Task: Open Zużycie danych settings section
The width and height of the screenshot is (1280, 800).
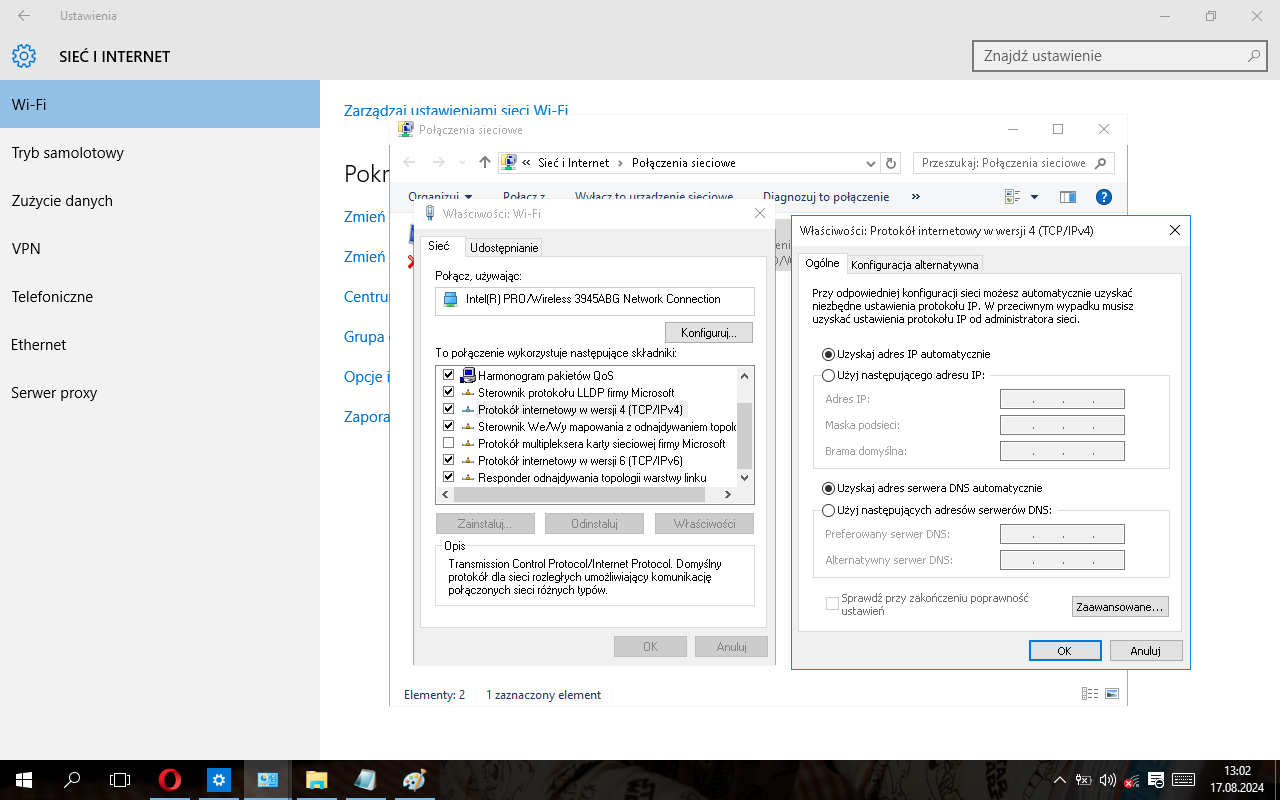Action: pos(160,201)
